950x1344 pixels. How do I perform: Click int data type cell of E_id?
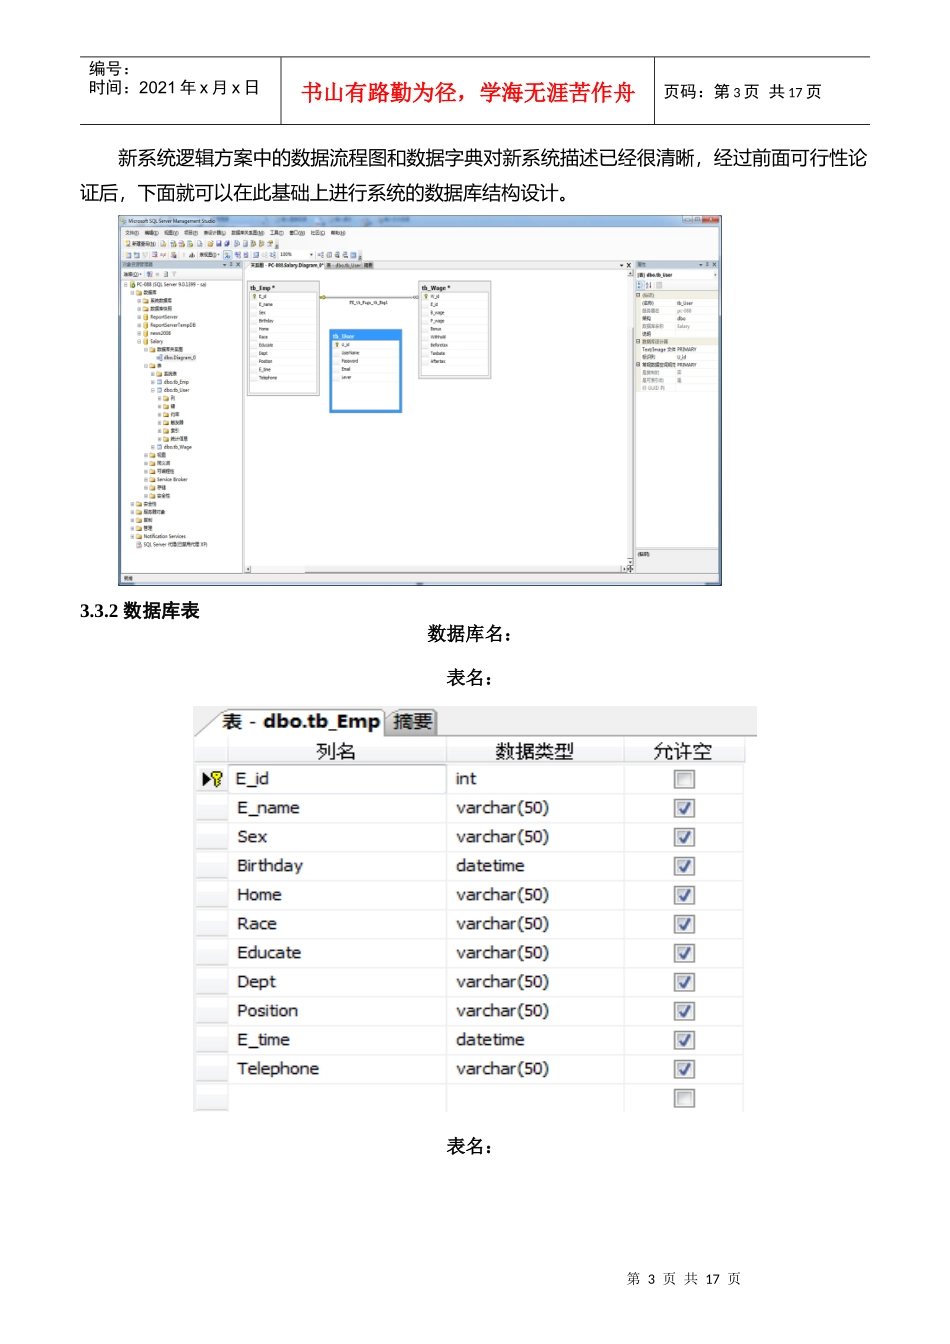click(535, 779)
